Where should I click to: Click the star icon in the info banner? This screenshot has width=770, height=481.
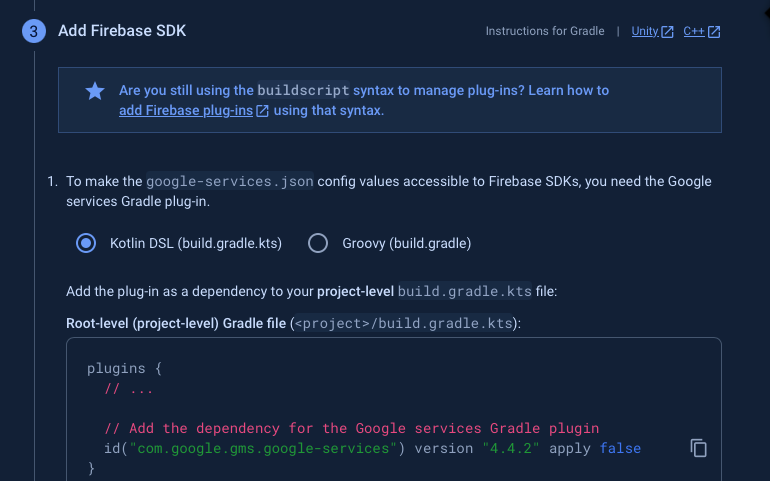pyautogui.click(x=95, y=91)
